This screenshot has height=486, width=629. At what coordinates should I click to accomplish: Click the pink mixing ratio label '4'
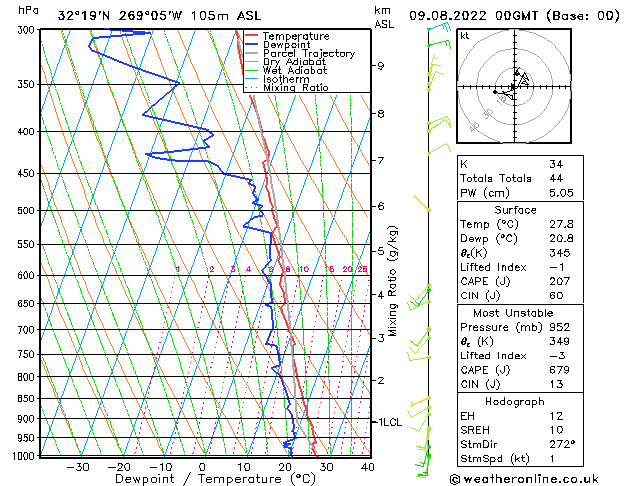pyautogui.click(x=248, y=269)
